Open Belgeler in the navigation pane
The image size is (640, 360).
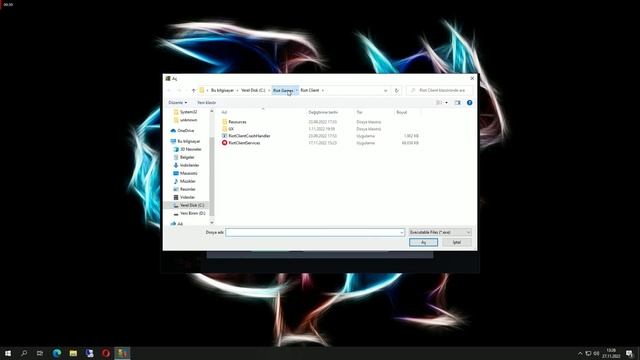click(187, 157)
